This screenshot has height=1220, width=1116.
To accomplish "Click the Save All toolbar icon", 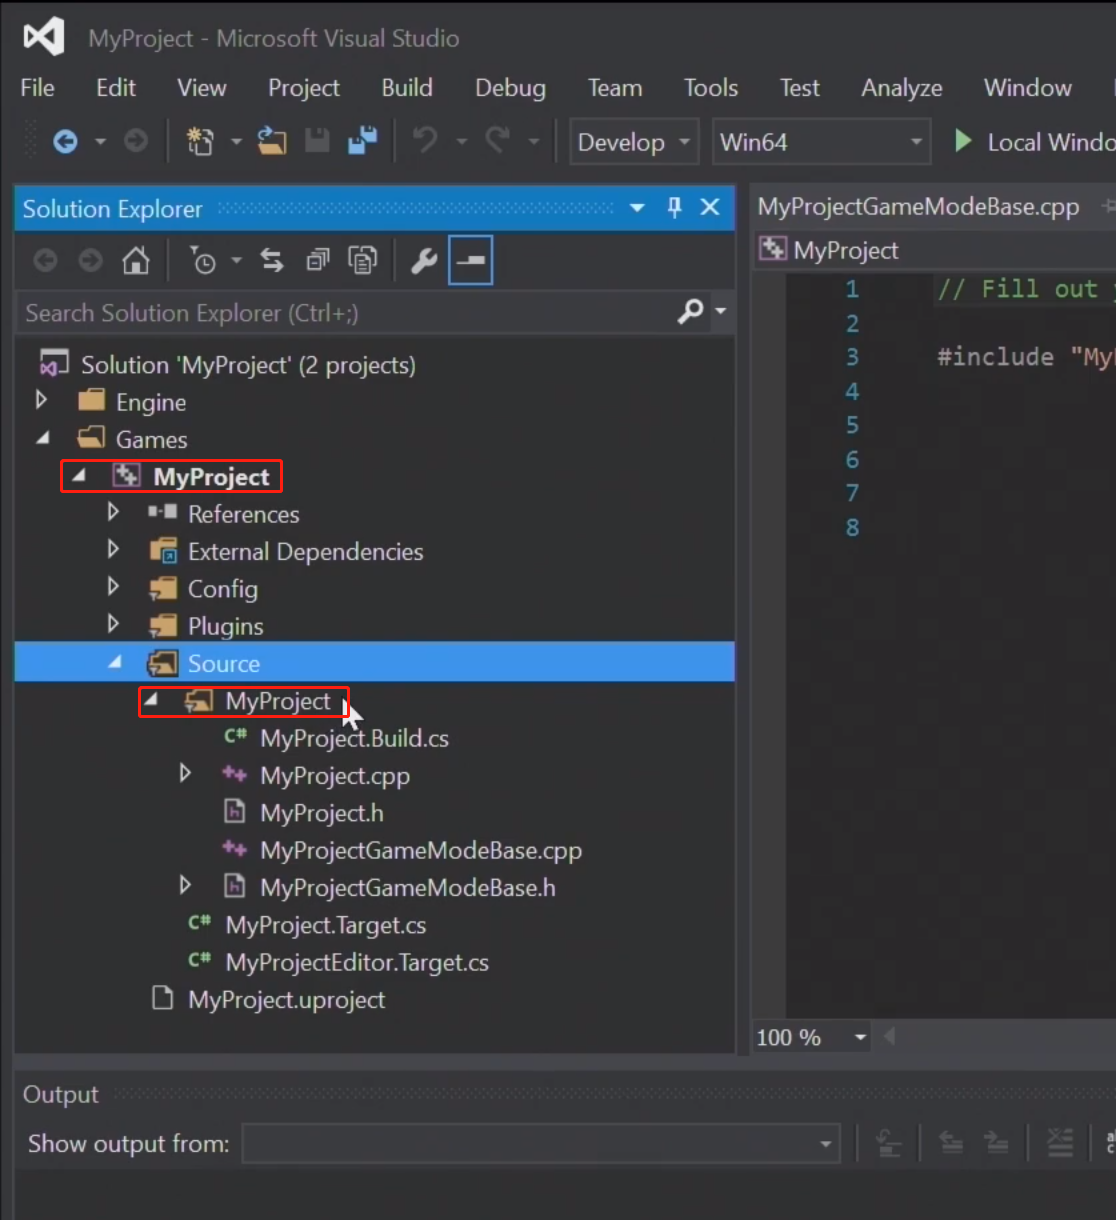I will [x=362, y=142].
